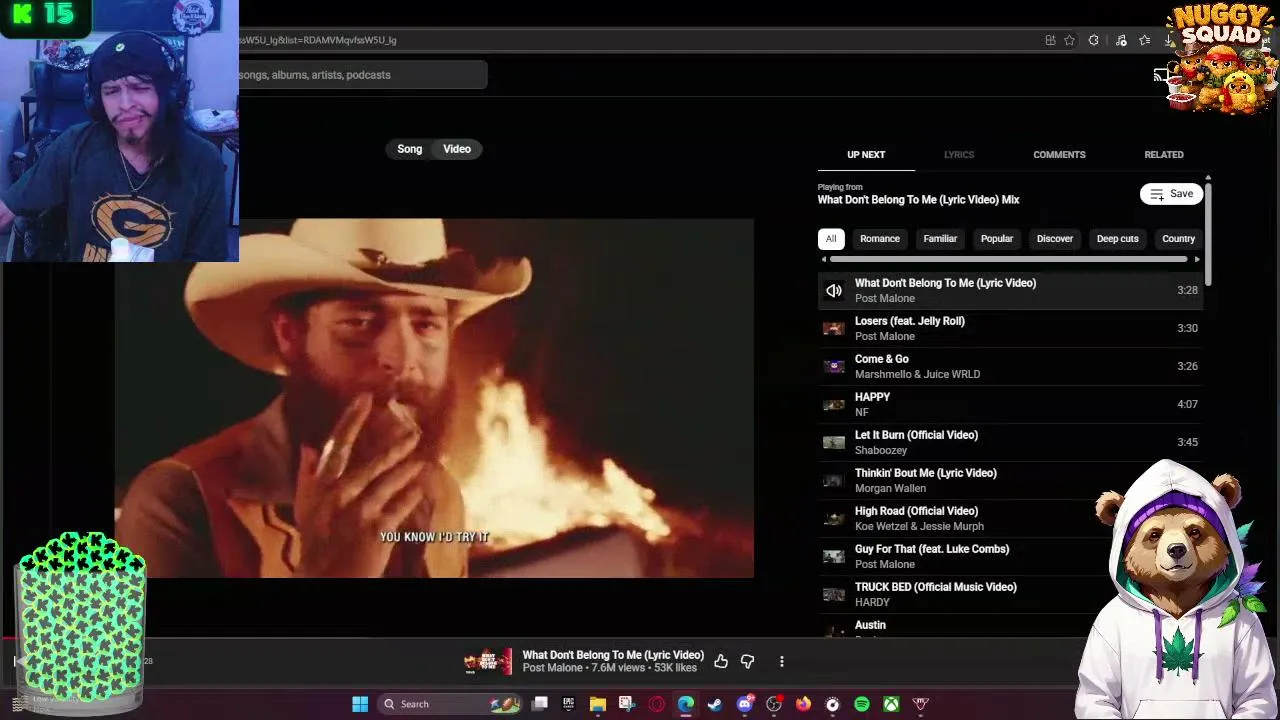Open Snipping Tool on the taskbar

coord(627,704)
